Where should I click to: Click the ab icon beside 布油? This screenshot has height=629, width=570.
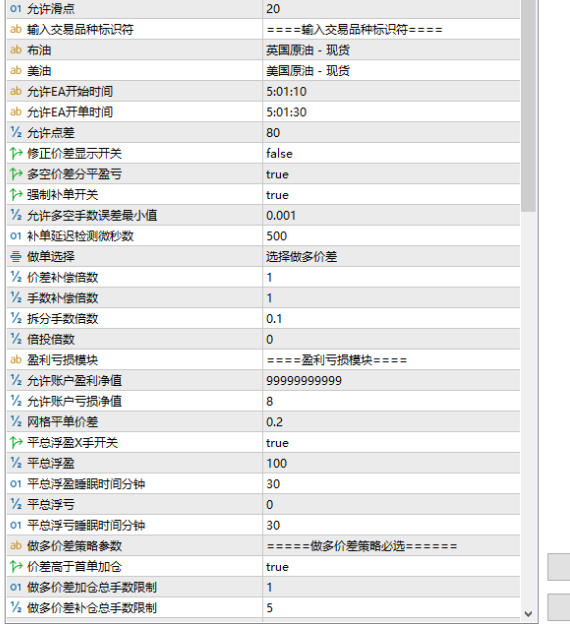click(x=16, y=50)
